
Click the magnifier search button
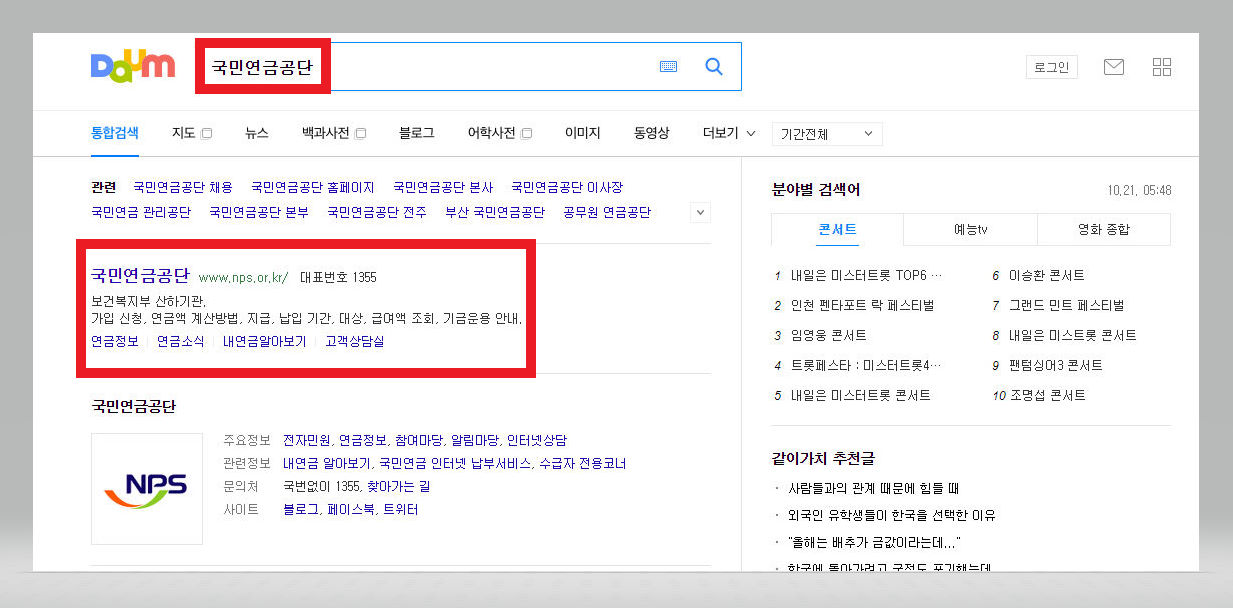(x=714, y=67)
